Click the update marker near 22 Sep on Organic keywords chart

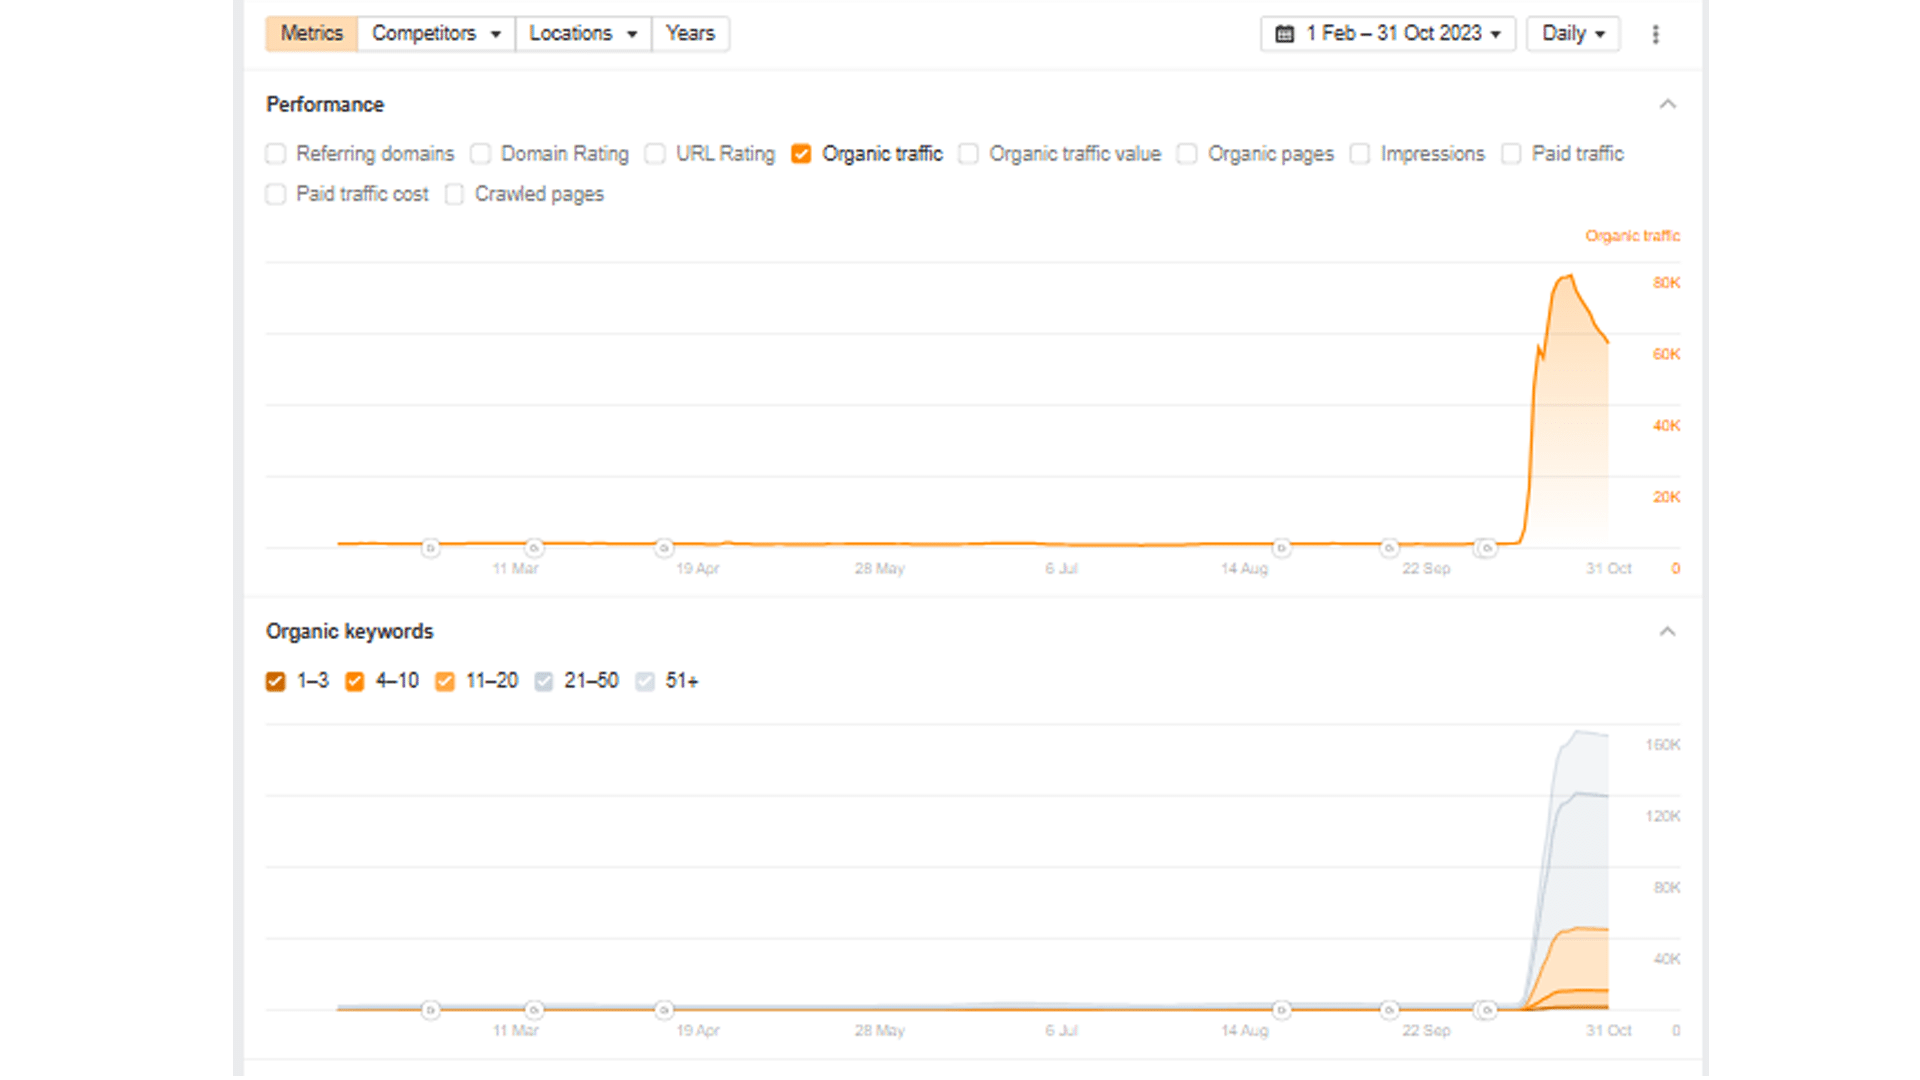[1389, 1010]
